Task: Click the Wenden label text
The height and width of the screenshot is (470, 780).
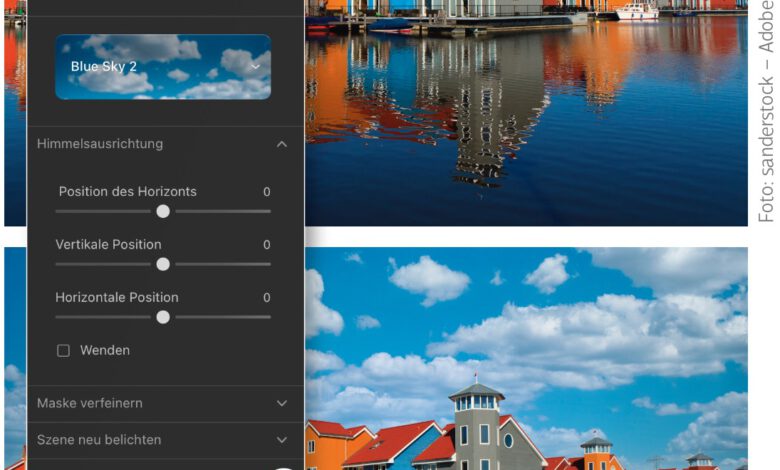Action: [105, 351]
